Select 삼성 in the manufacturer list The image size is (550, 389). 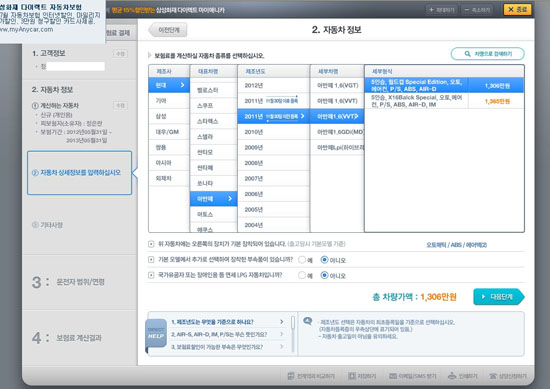click(x=169, y=116)
